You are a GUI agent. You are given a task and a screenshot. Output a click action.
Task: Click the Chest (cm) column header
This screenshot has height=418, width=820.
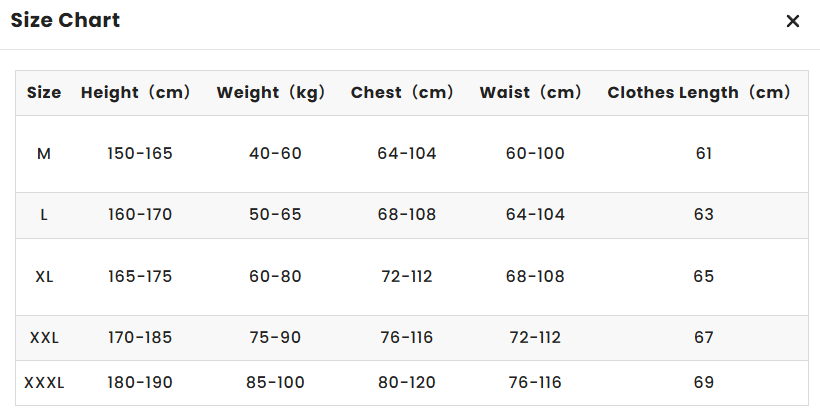[402, 93]
